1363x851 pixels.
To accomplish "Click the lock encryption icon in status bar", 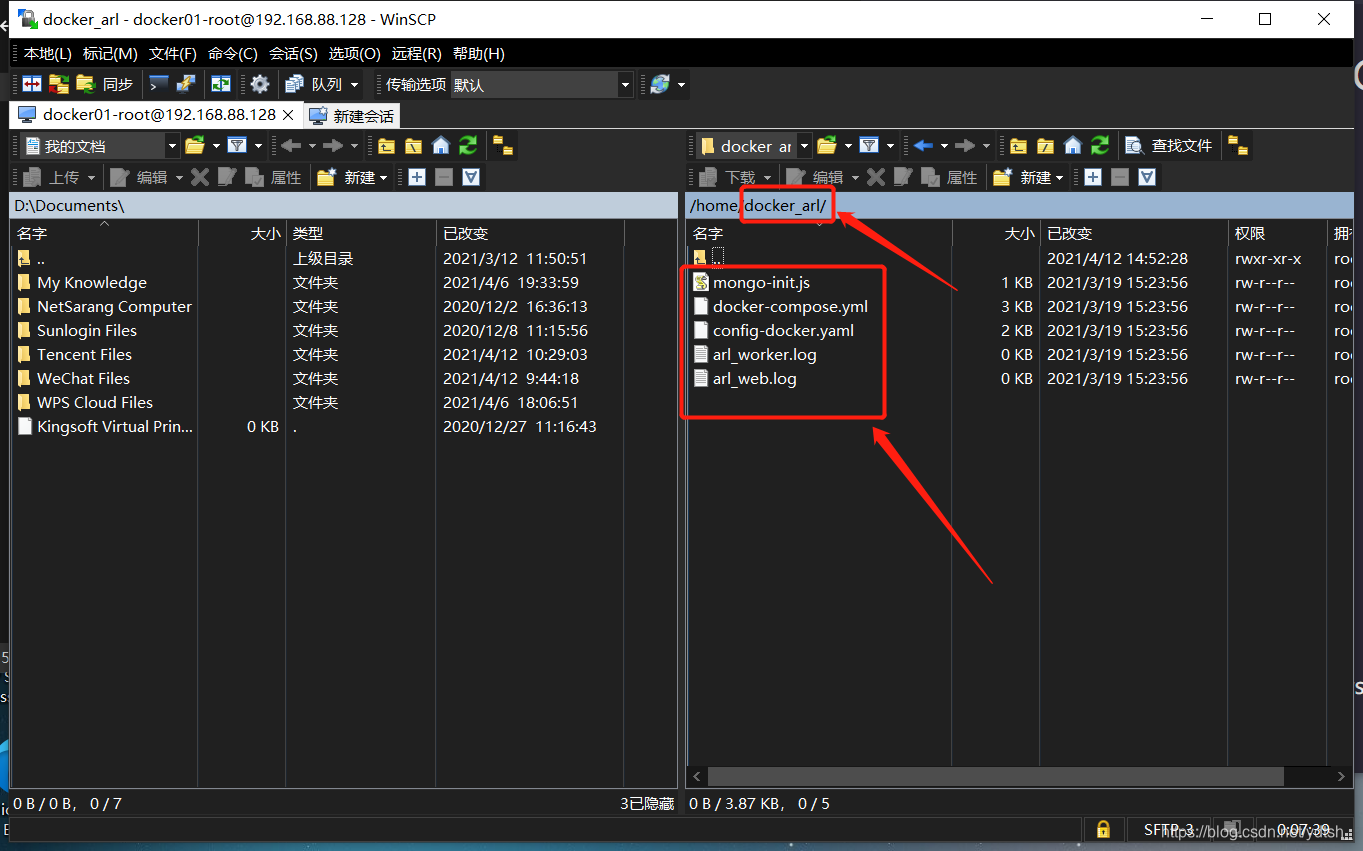I will (1103, 830).
